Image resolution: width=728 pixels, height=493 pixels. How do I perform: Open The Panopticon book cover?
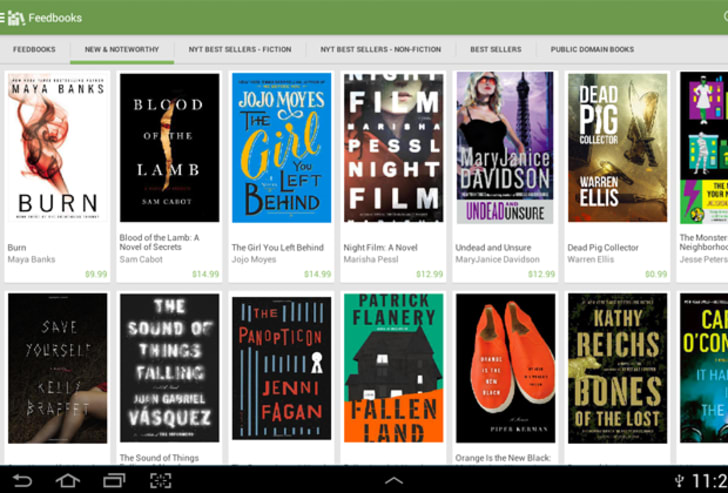click(x=282, y=368)
